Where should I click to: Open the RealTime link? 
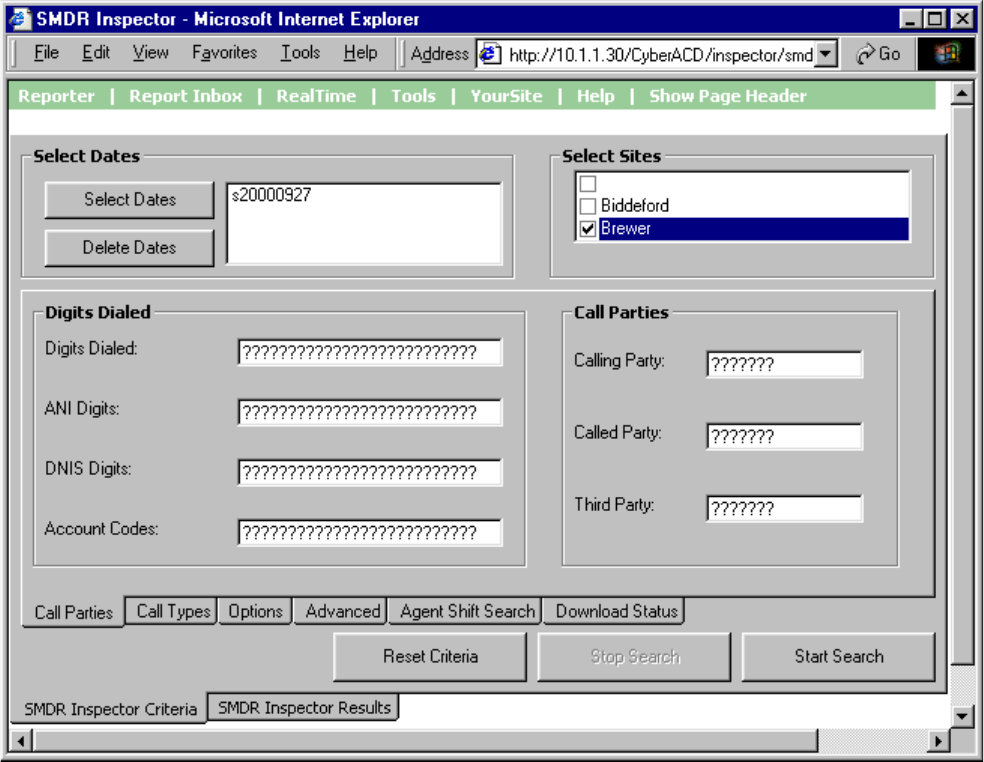[316, 96]
